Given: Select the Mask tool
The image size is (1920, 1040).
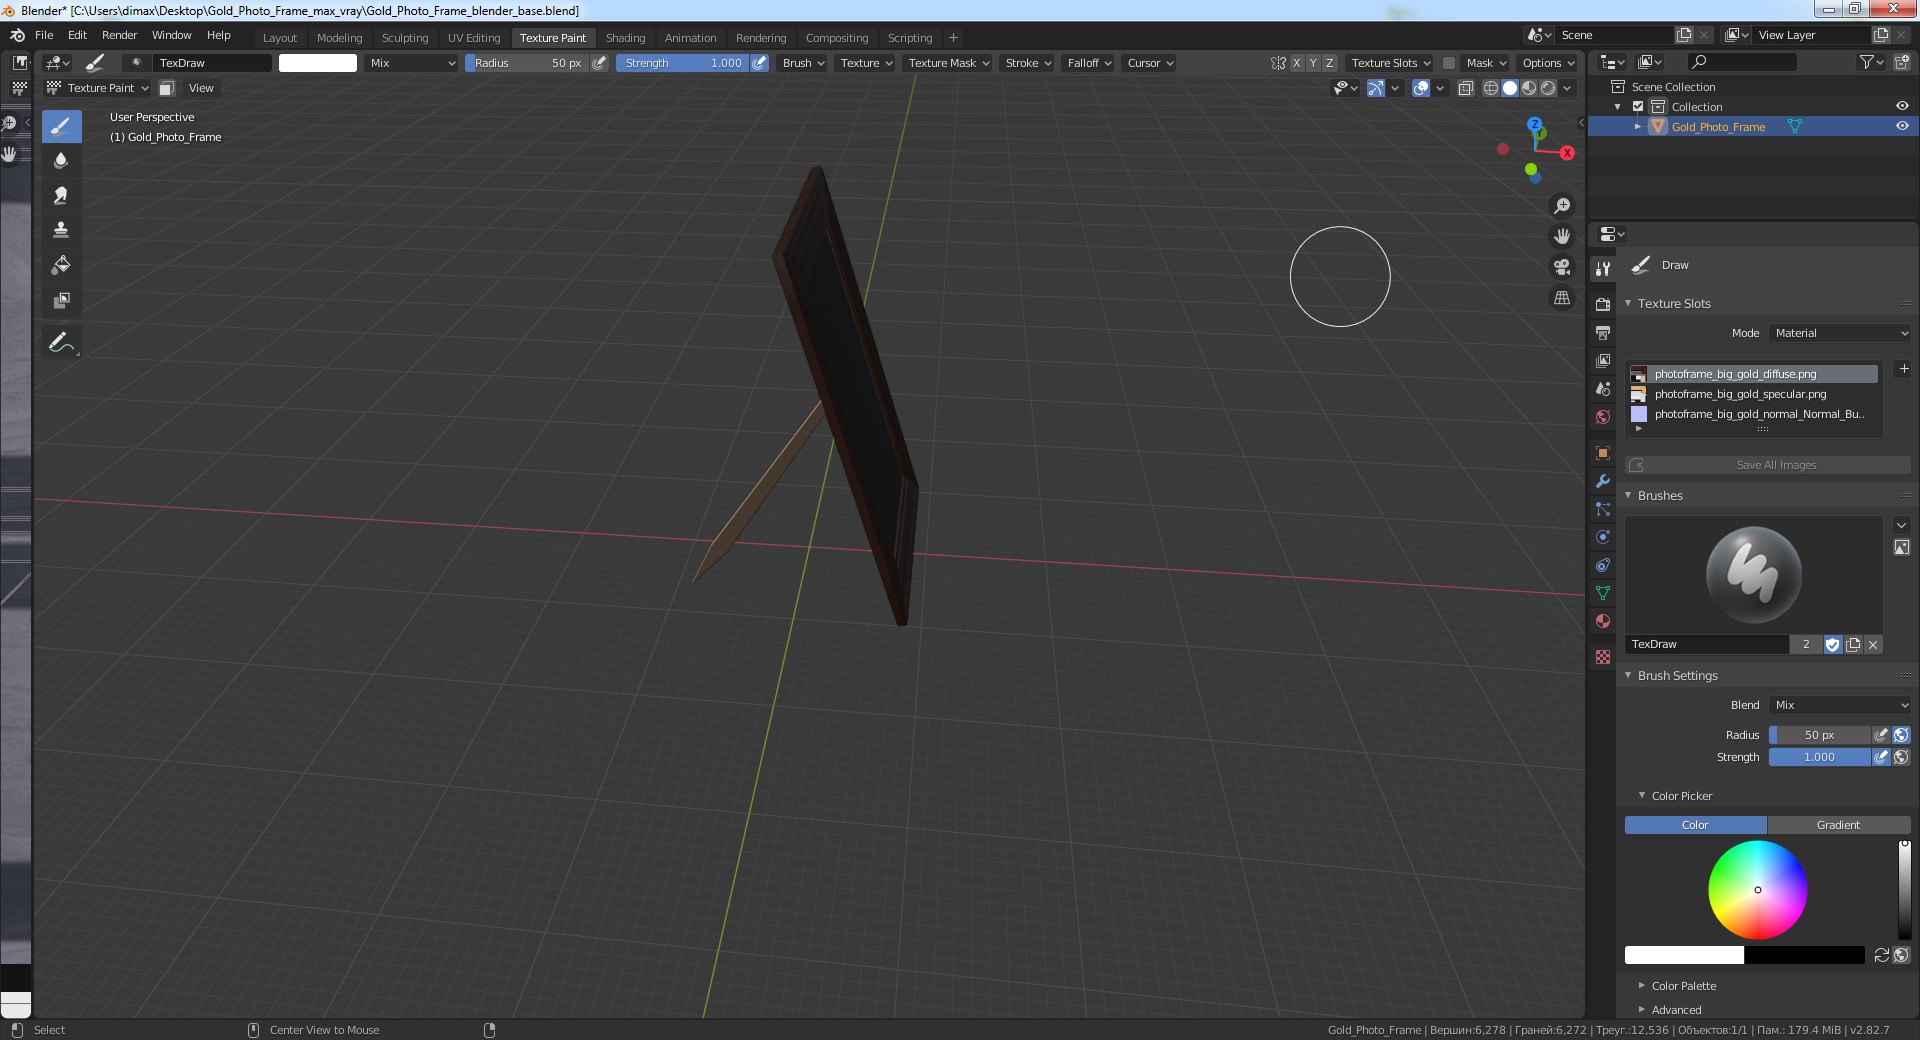Looking at the screenshot, I should pos(61,300).
